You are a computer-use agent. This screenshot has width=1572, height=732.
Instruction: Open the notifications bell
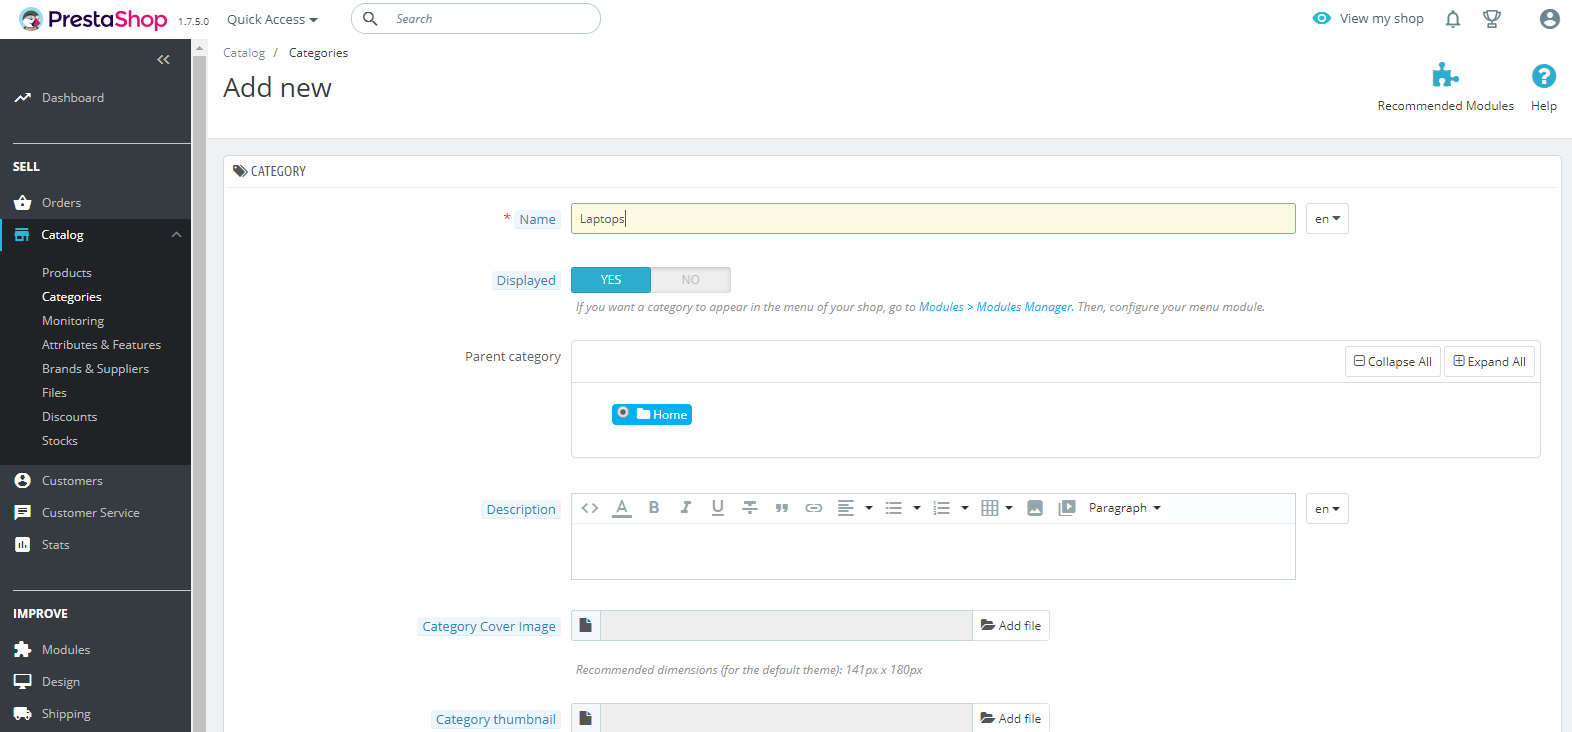(1453, 19)
